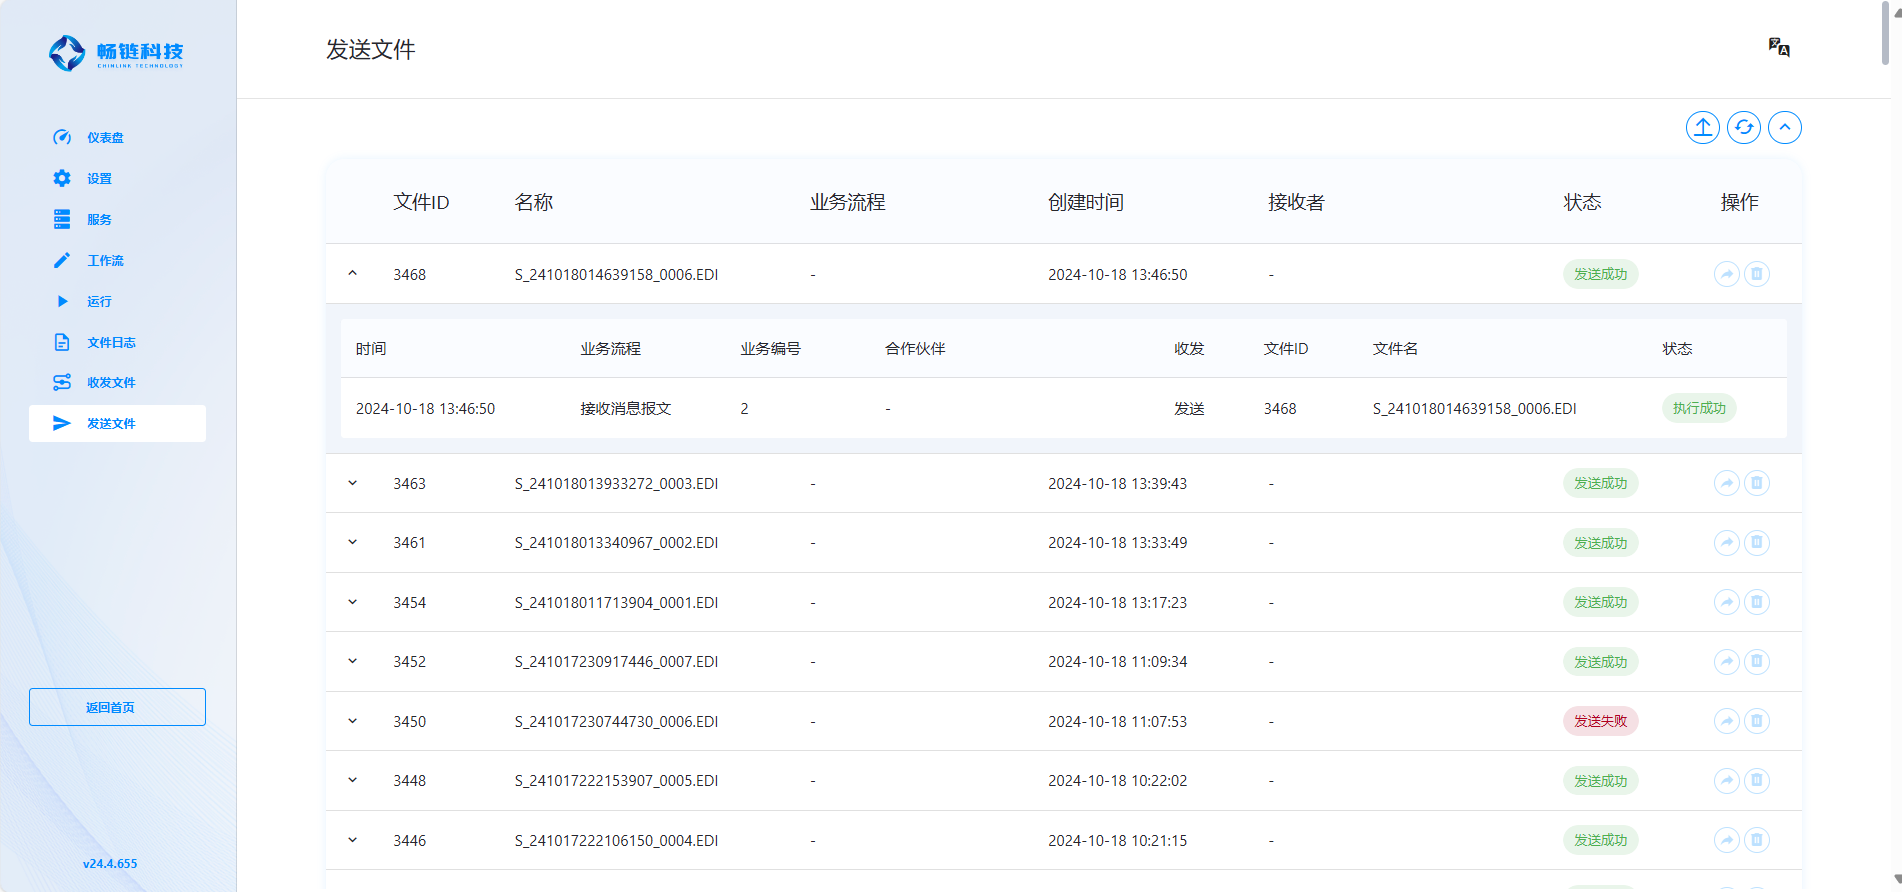Click the language translate icon
This screenshot has width=1902, height=892.
tap(1778, 47)
